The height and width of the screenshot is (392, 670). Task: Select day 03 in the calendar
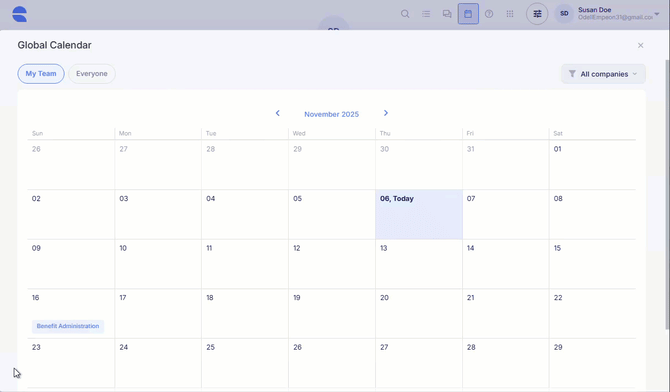pos(158,214)
